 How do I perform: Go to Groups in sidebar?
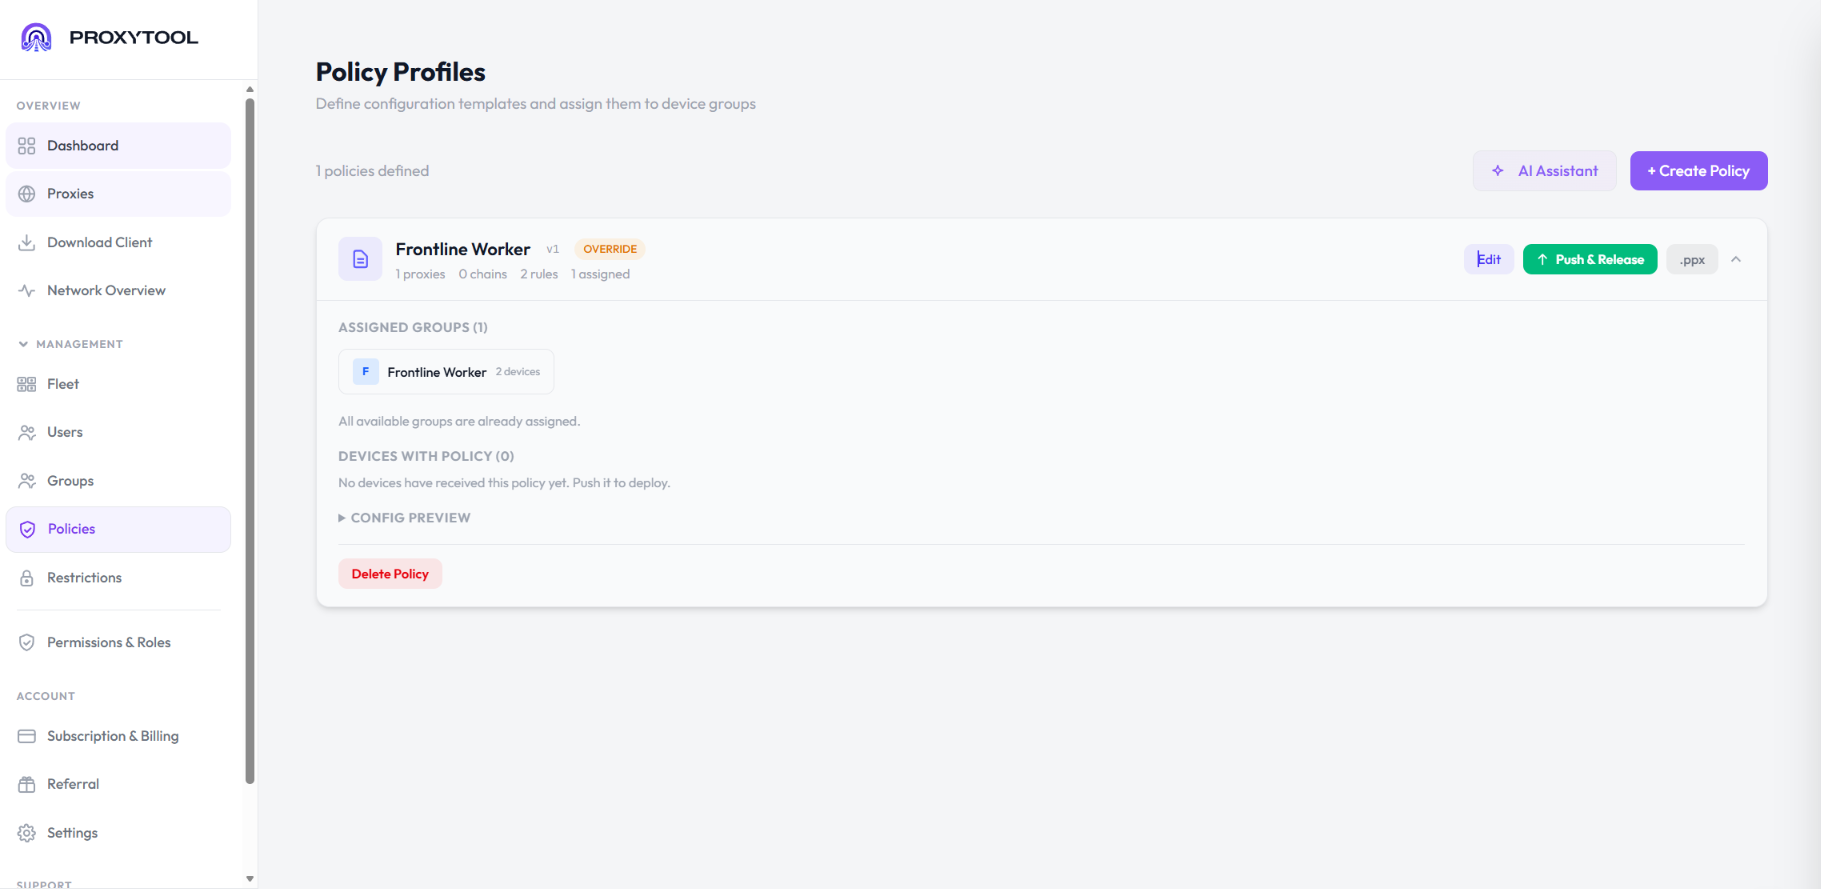pos(118,481)
